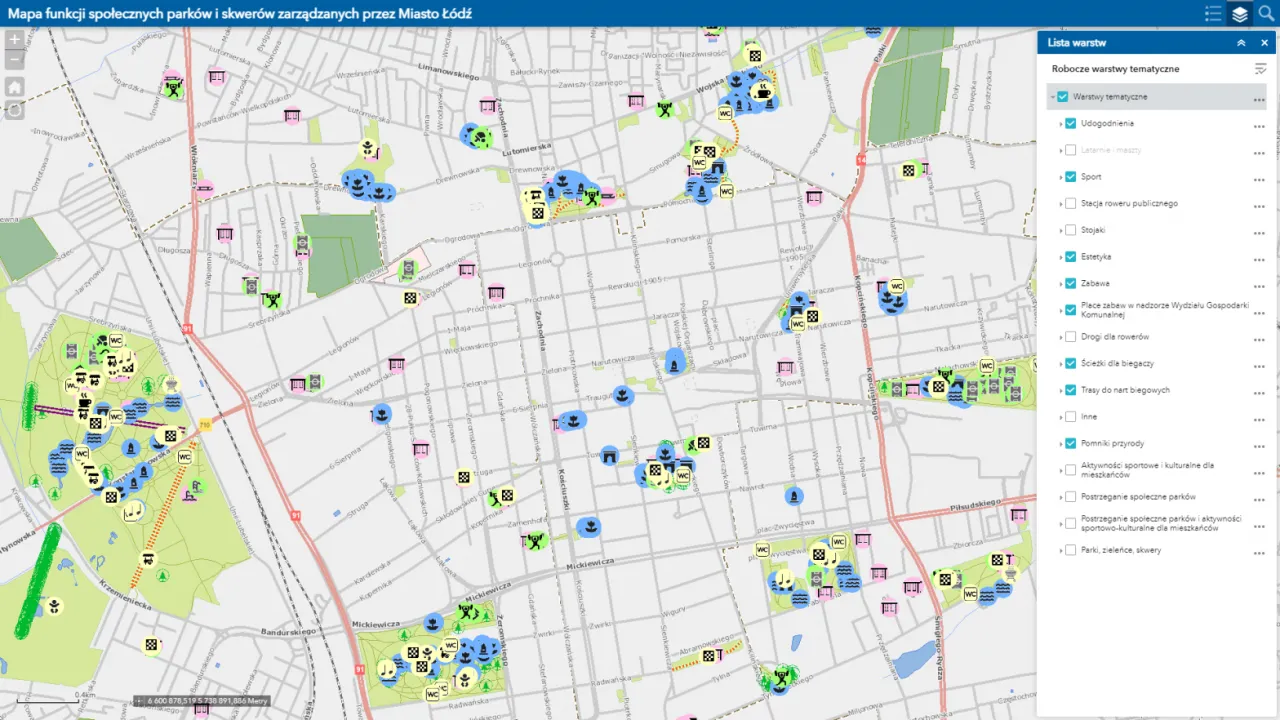Check the Stacja roweru publicznego layer
Image resolution: width=1280 pixels, height=720 pixels.
tap(1070, 203)
